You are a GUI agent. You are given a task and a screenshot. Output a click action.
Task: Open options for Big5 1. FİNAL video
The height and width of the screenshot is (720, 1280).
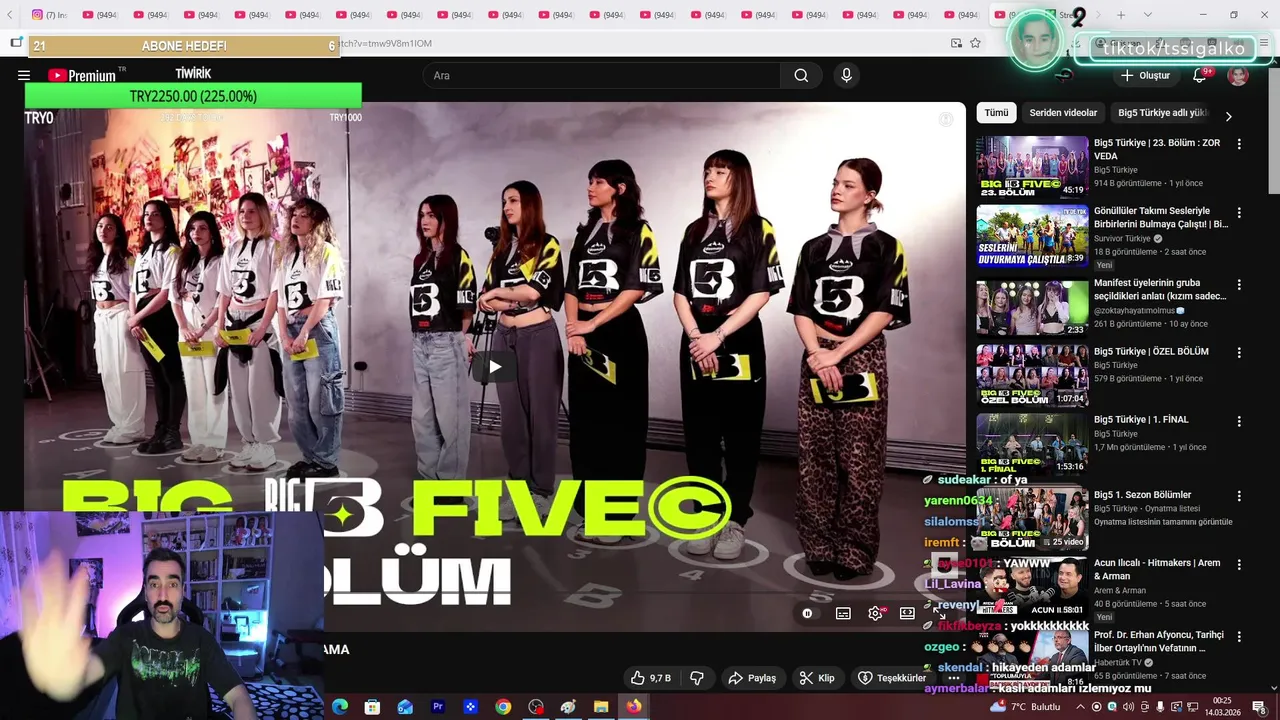point(1239,421)
